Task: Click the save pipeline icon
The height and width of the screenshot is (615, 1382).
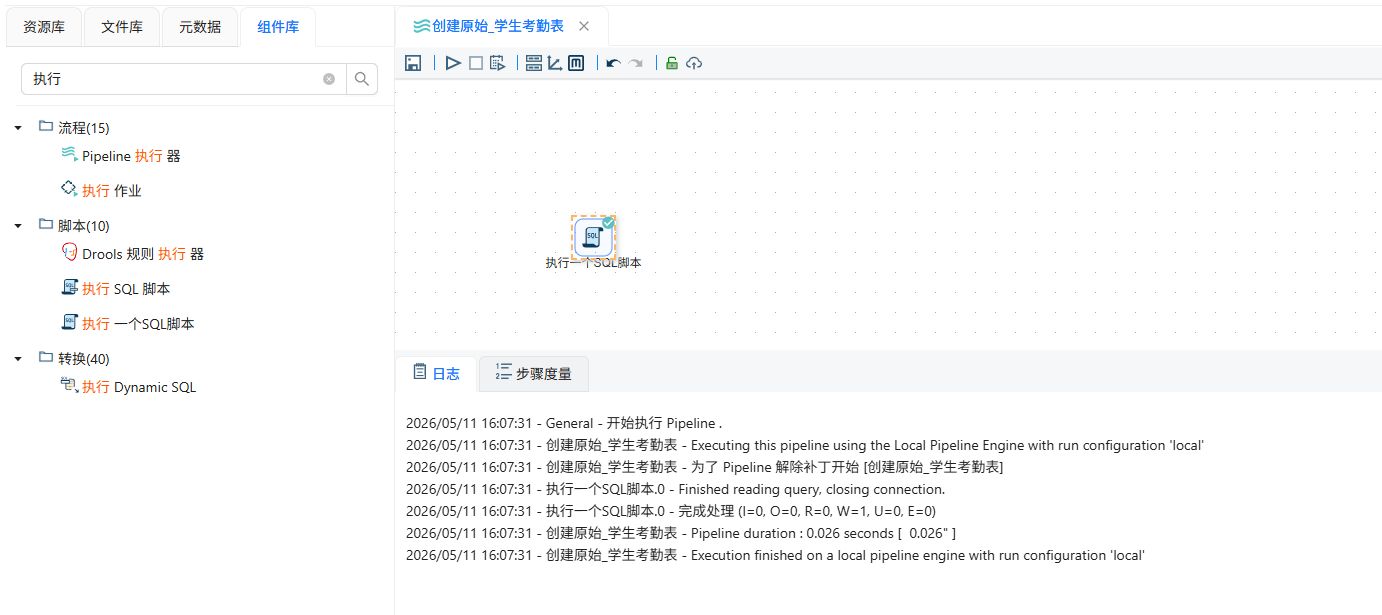Action: 412,63
